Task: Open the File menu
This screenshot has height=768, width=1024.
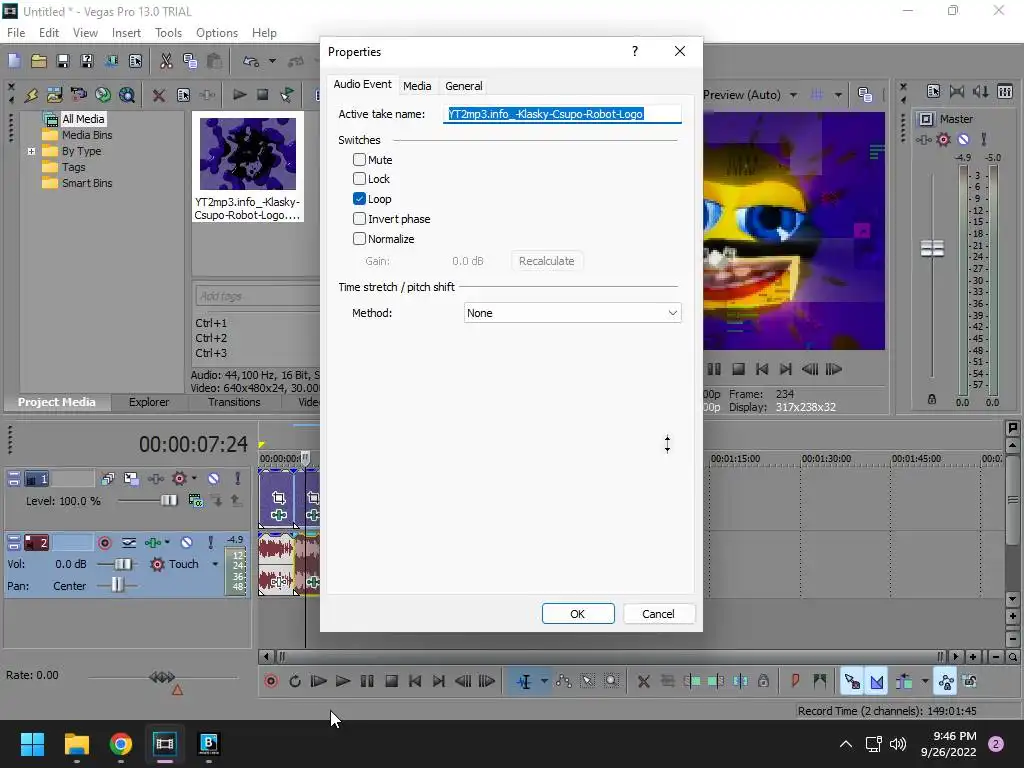Action: pos(16,33)
